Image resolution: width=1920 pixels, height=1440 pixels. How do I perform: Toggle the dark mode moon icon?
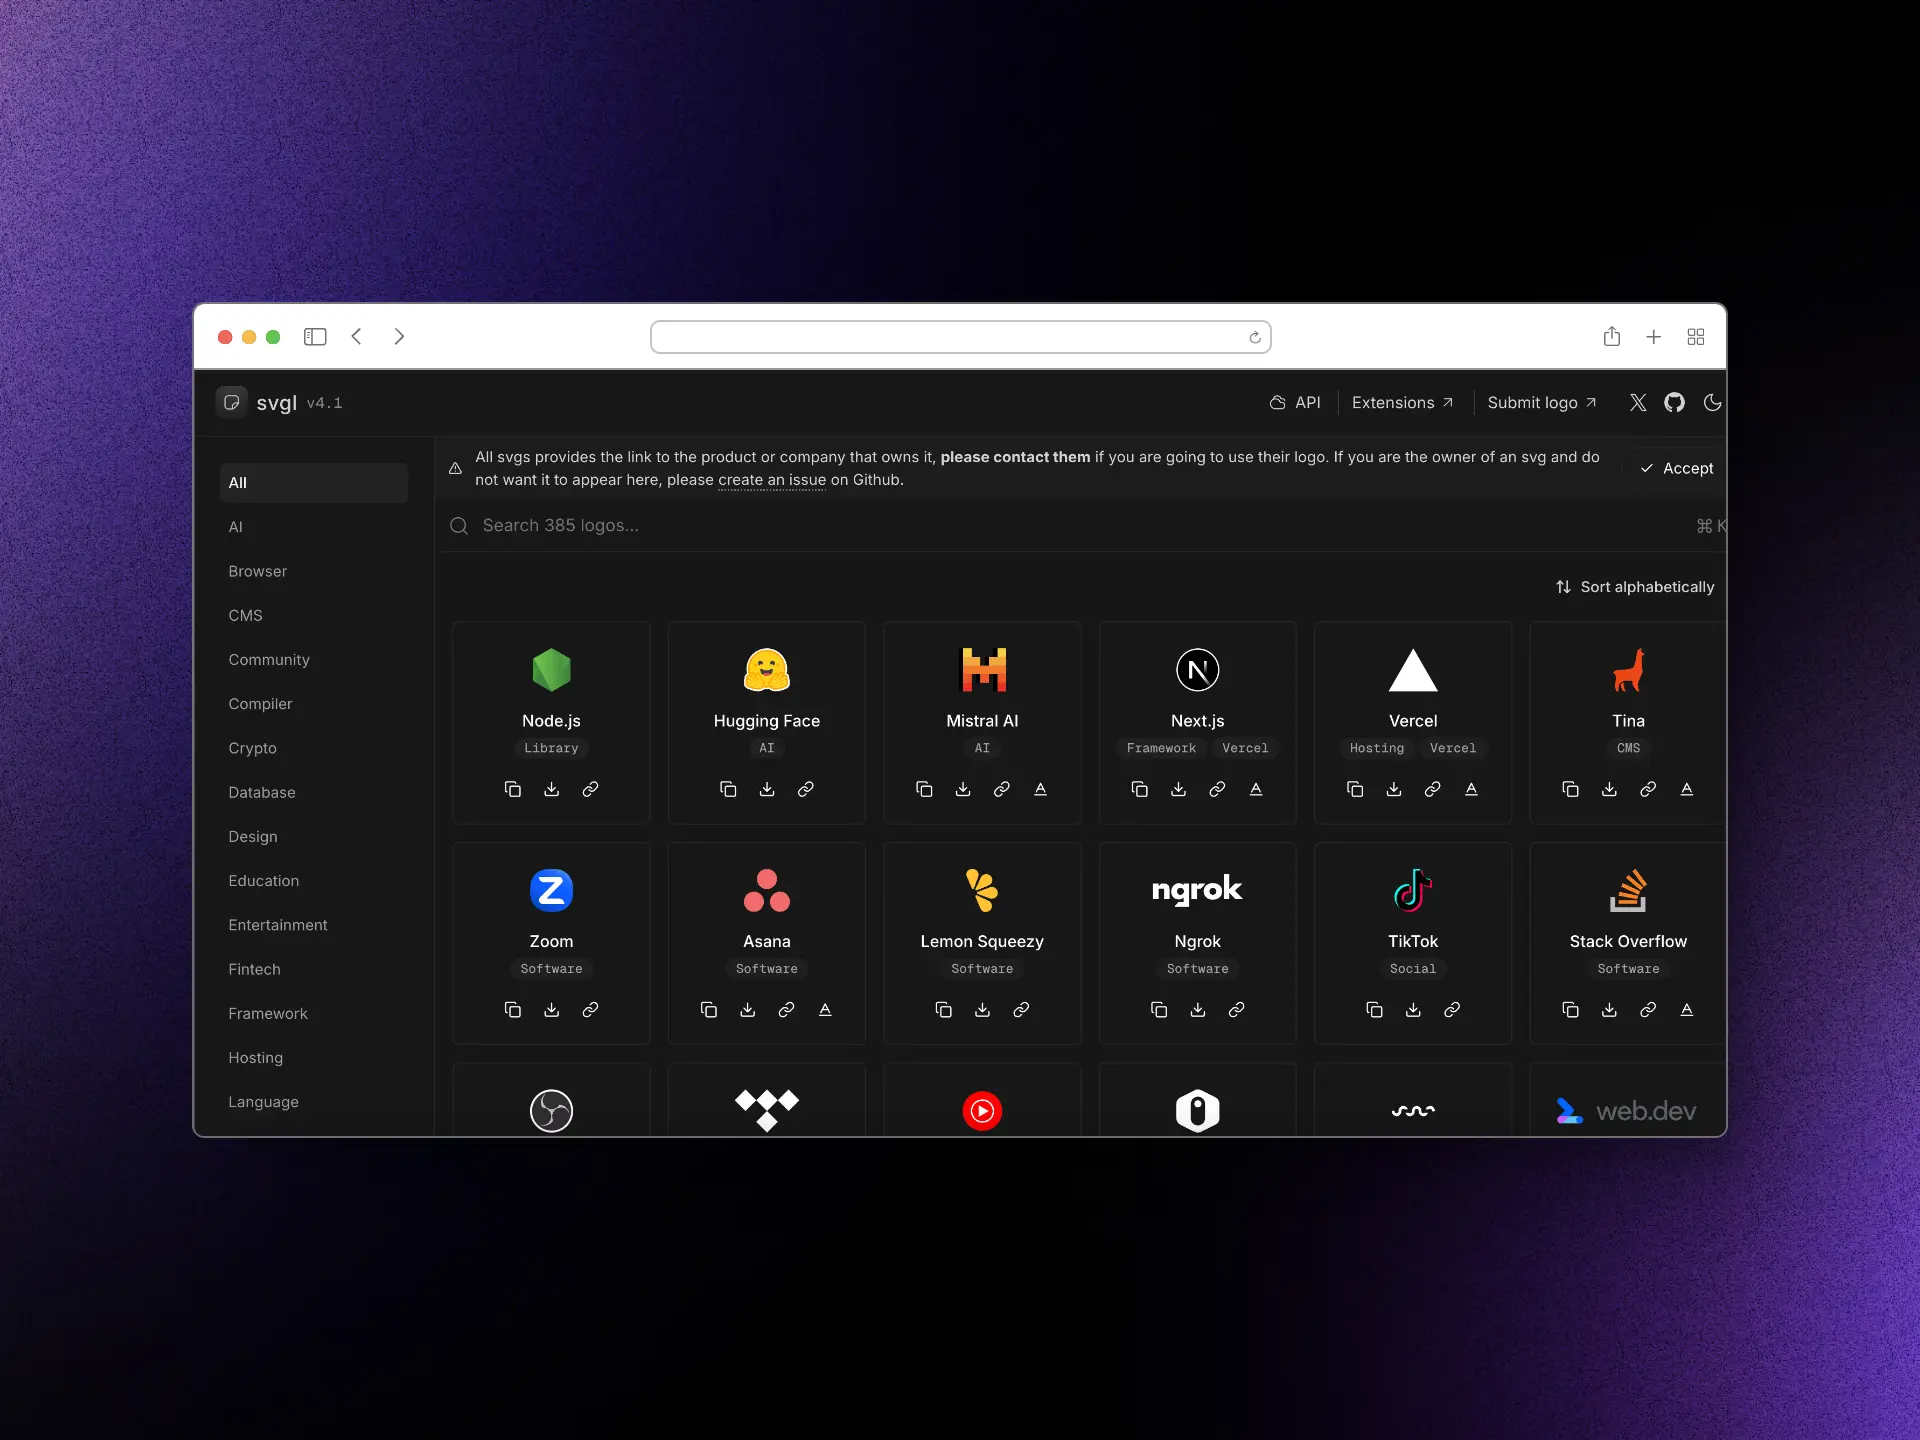pos(1712,402)
